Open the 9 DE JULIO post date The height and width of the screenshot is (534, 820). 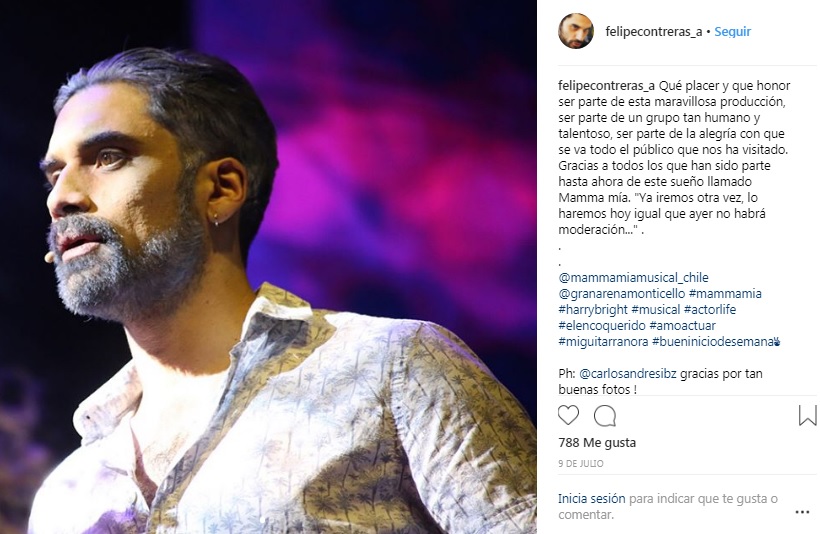580,464
